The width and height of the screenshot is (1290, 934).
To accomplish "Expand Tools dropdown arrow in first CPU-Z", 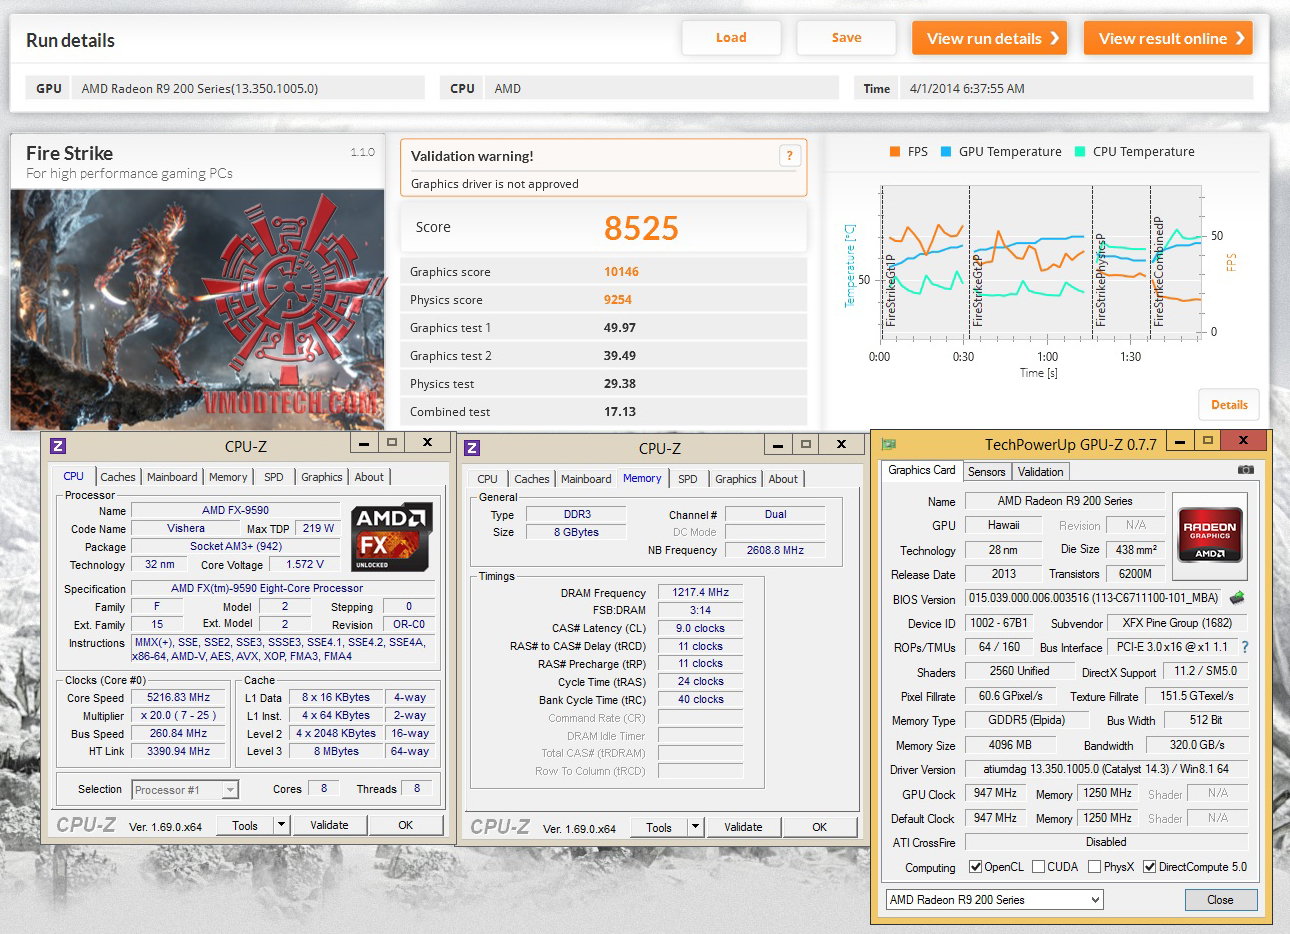I will pos(281,825).
